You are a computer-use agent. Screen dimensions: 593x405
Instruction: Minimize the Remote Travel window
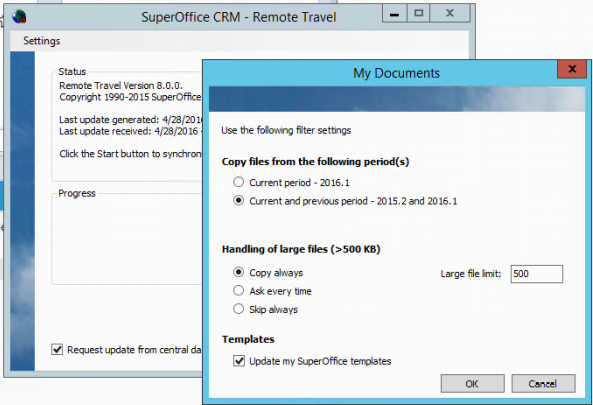394,14
